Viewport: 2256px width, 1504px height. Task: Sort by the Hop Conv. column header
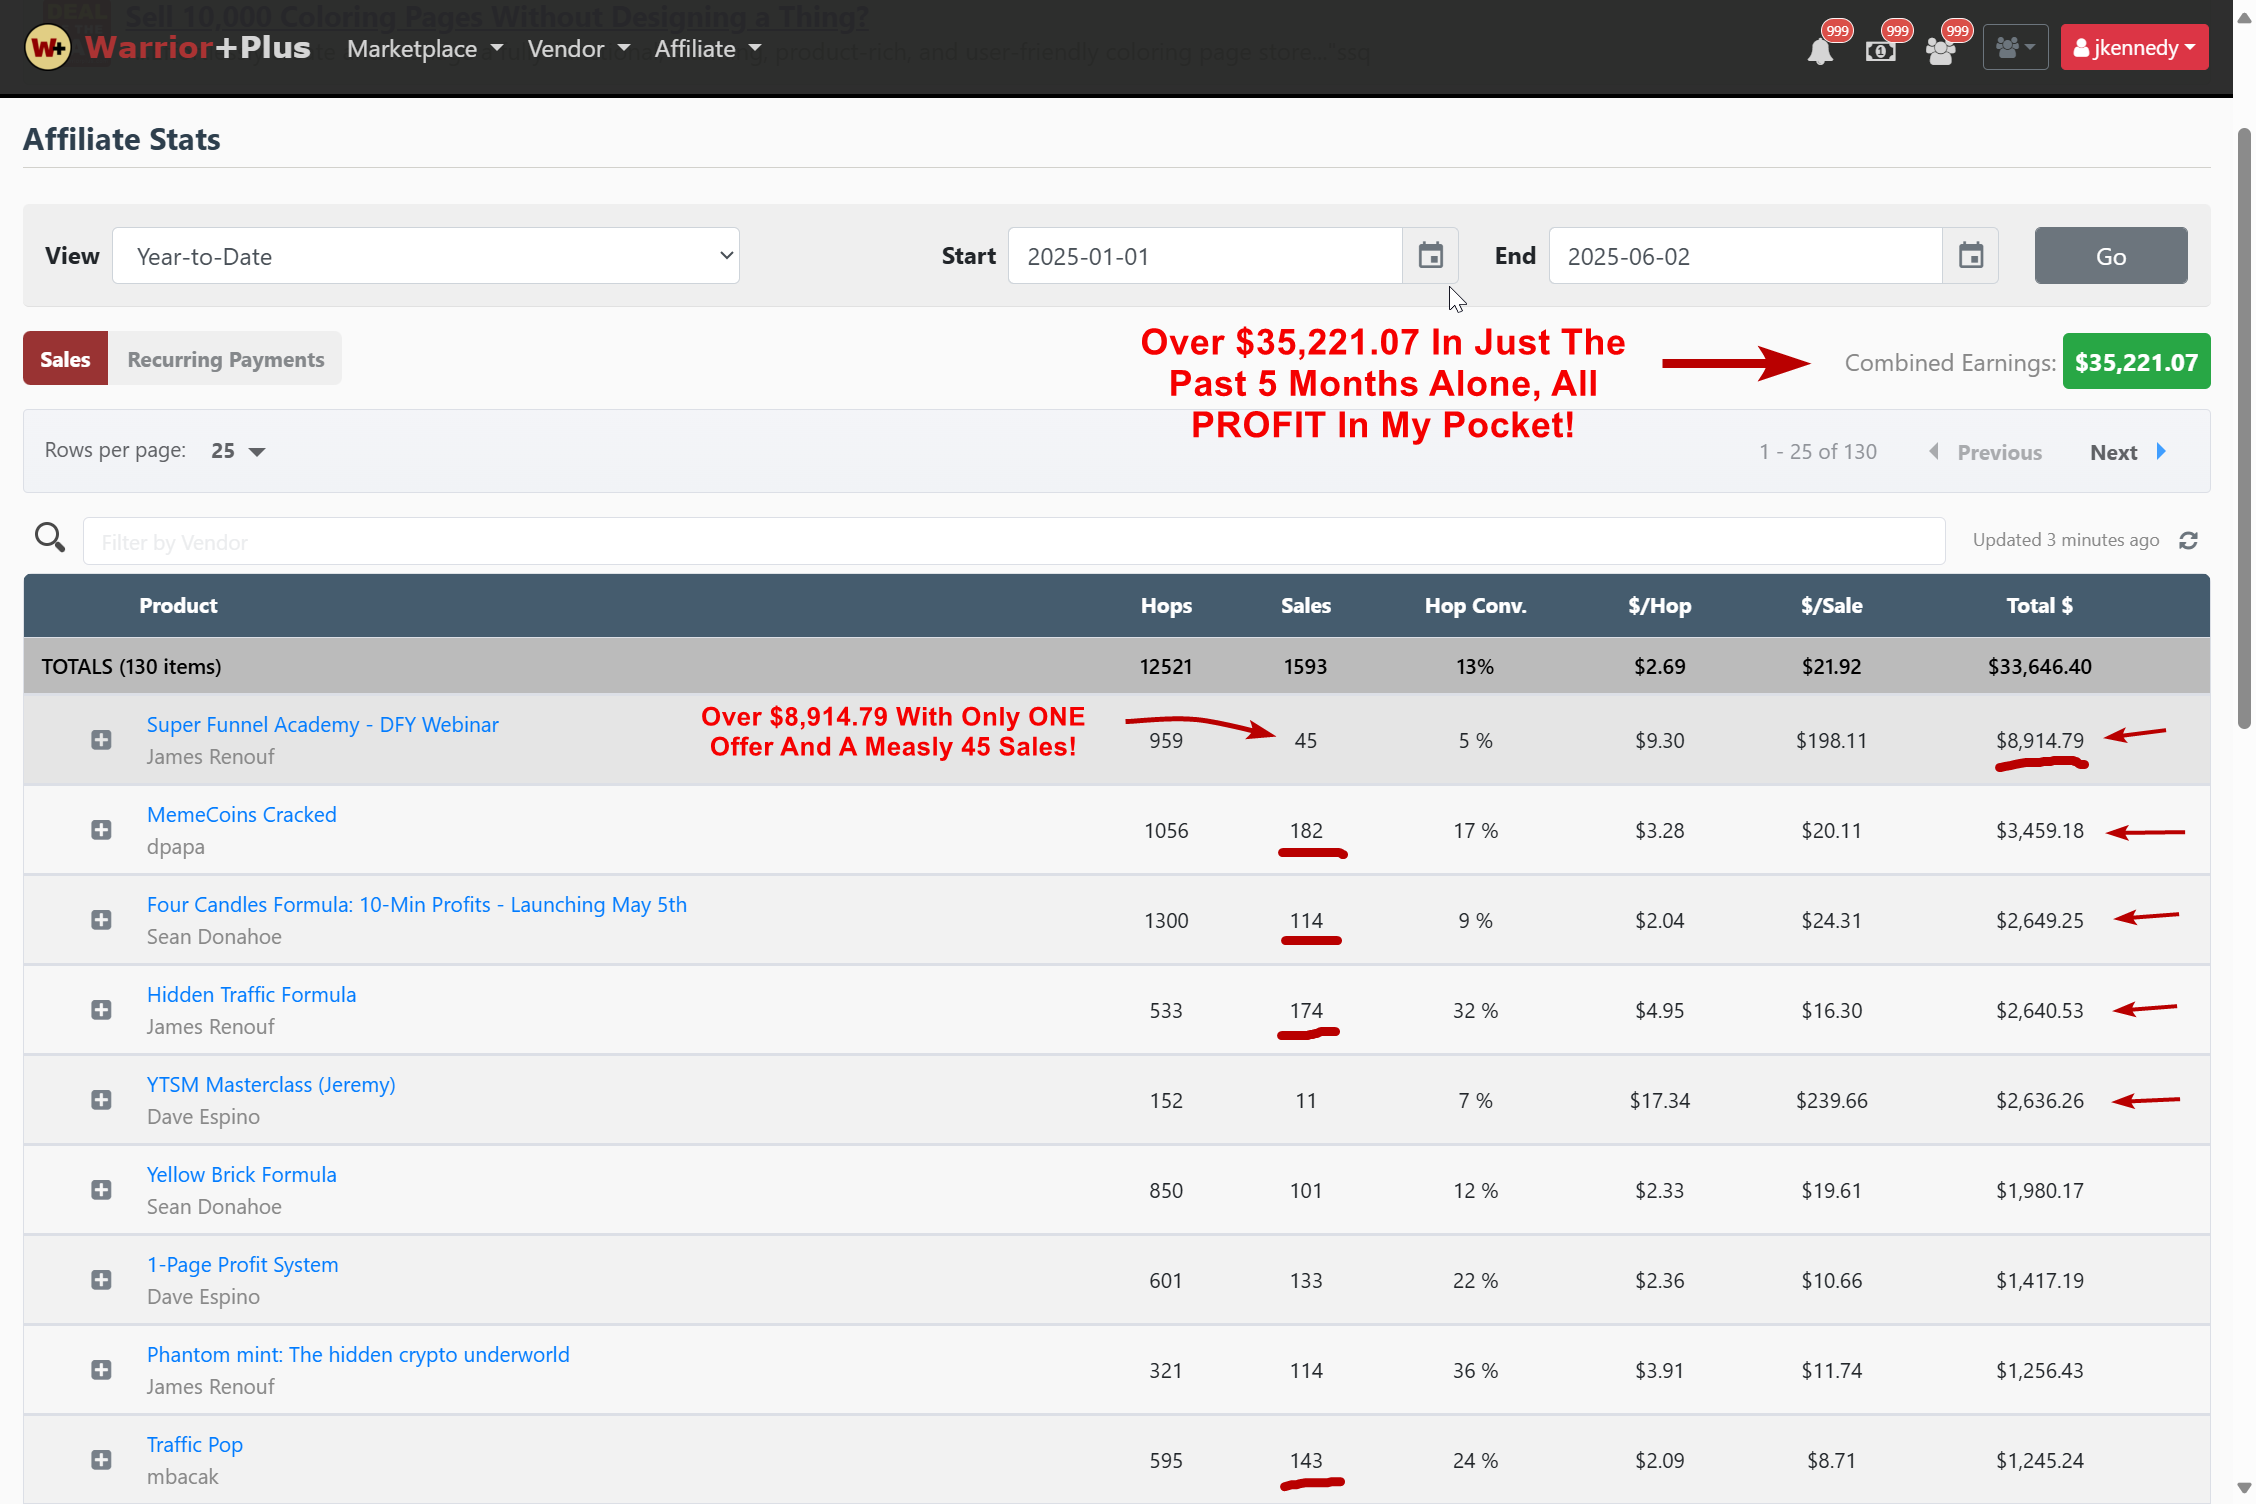[1475, 605]
